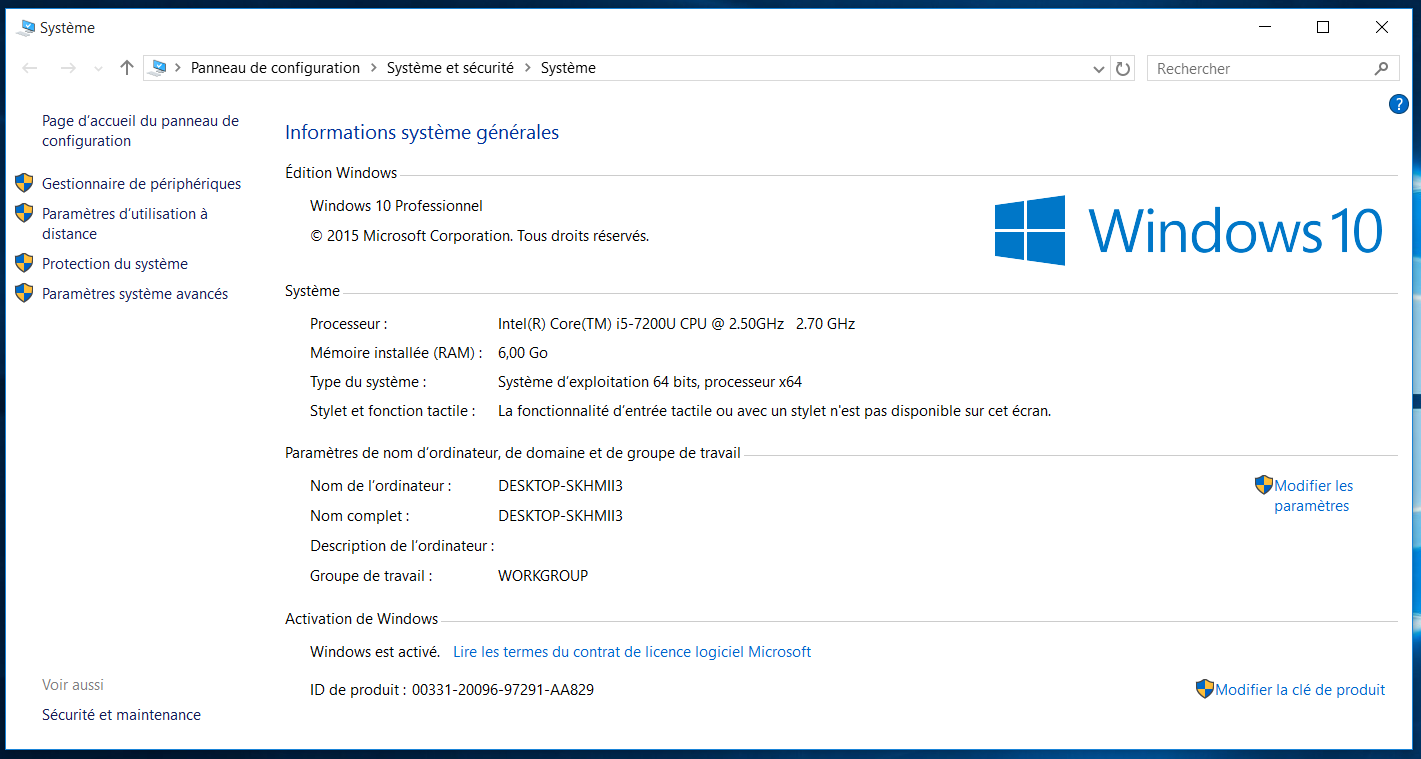The image size is (1421, 759).
Task: Open Page d'accueil du panneau de configuration
Action: coord(140,131)
